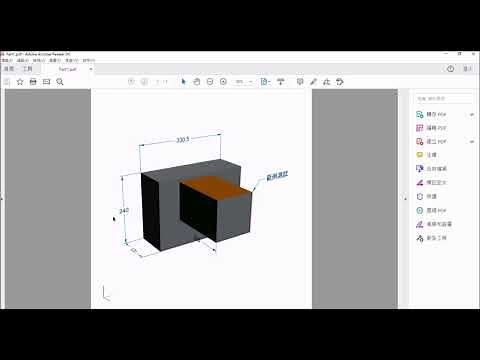The width and height of the screenshot is (480, 360).
Task: Click the print icon in the toolbar
Action: click(33, 82)
